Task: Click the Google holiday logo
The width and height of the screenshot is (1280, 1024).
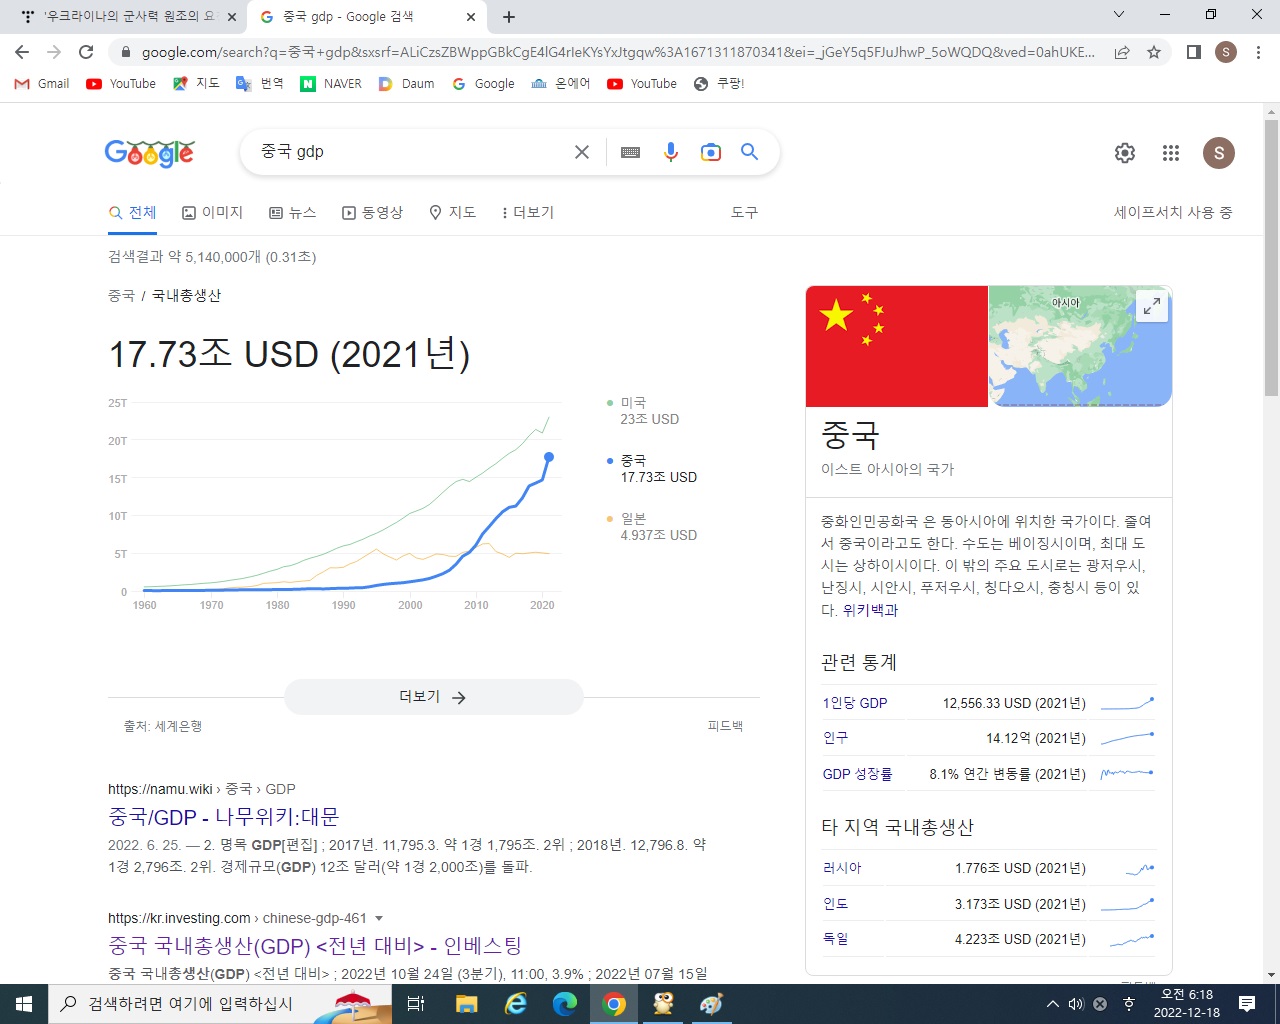Action: 150,152
